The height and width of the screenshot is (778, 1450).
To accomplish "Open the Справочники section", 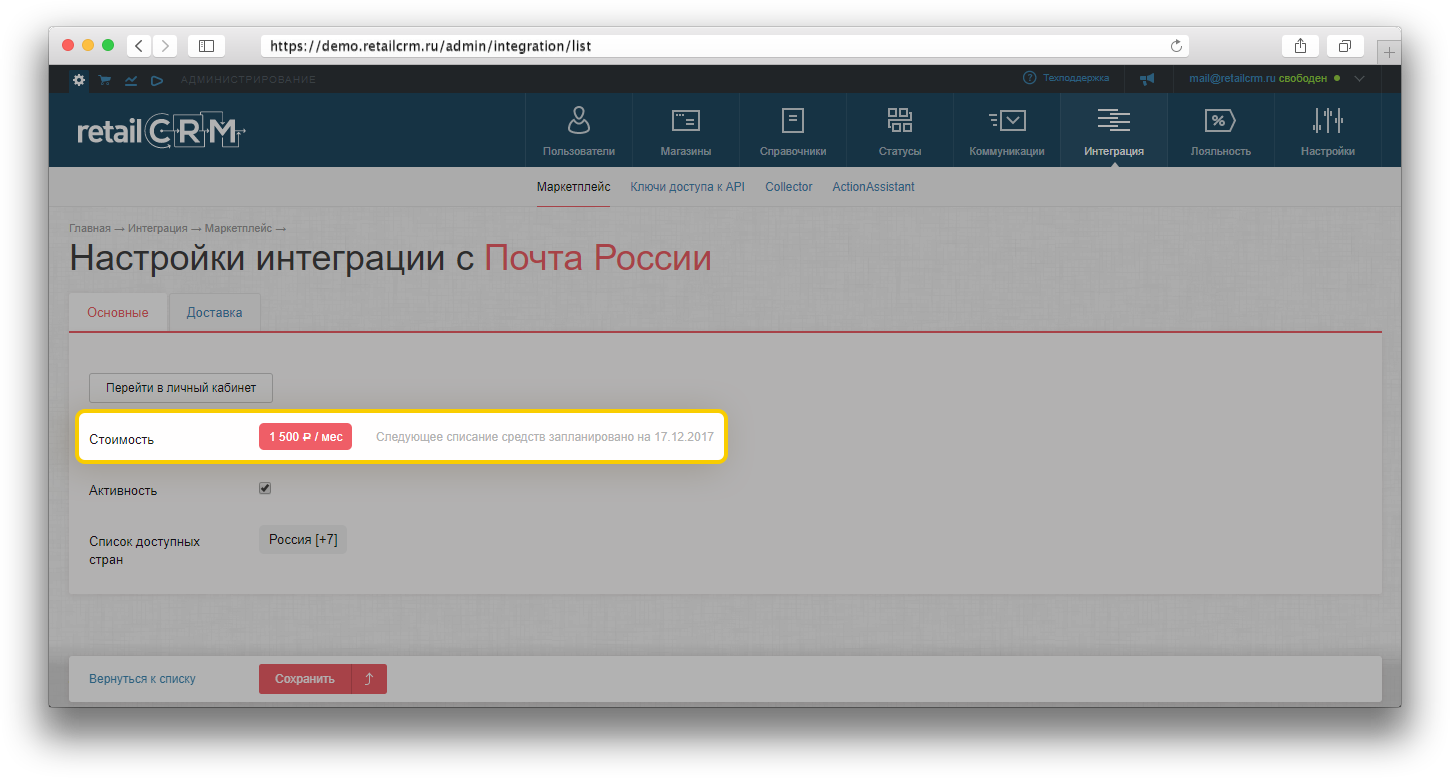I will coord(793,131).
